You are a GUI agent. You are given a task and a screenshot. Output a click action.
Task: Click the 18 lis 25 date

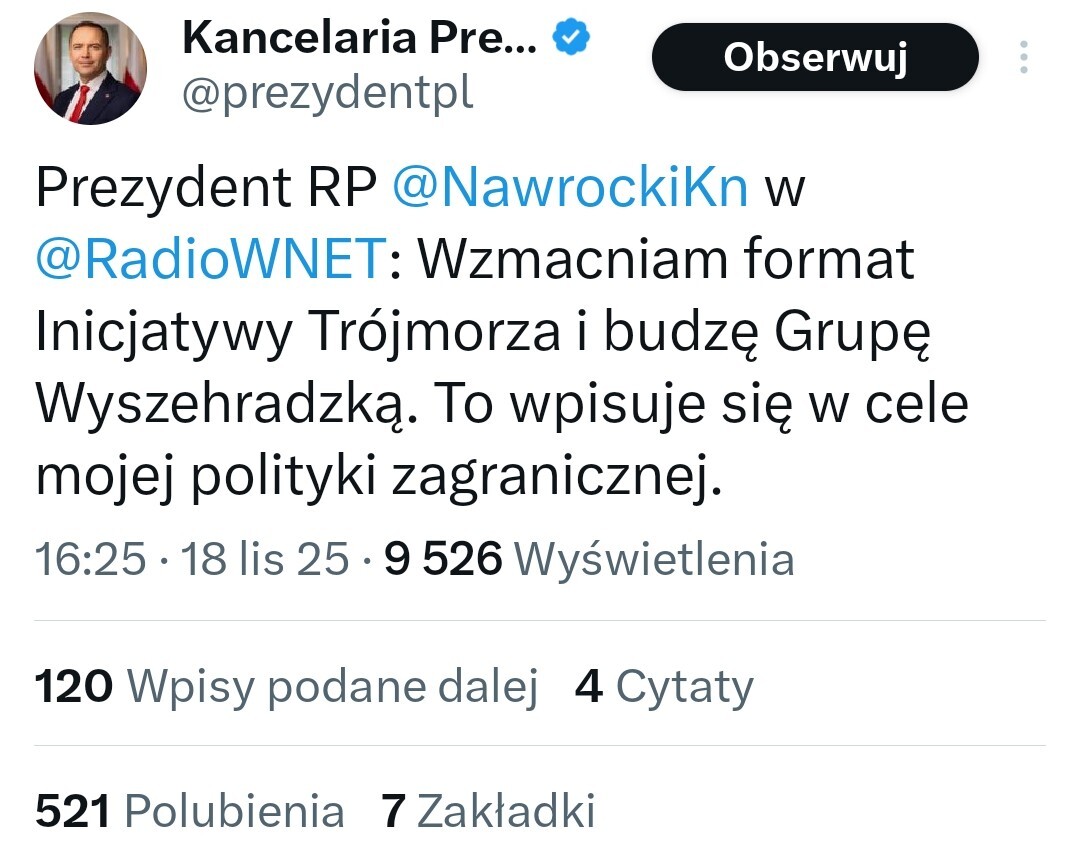point(264,559)
